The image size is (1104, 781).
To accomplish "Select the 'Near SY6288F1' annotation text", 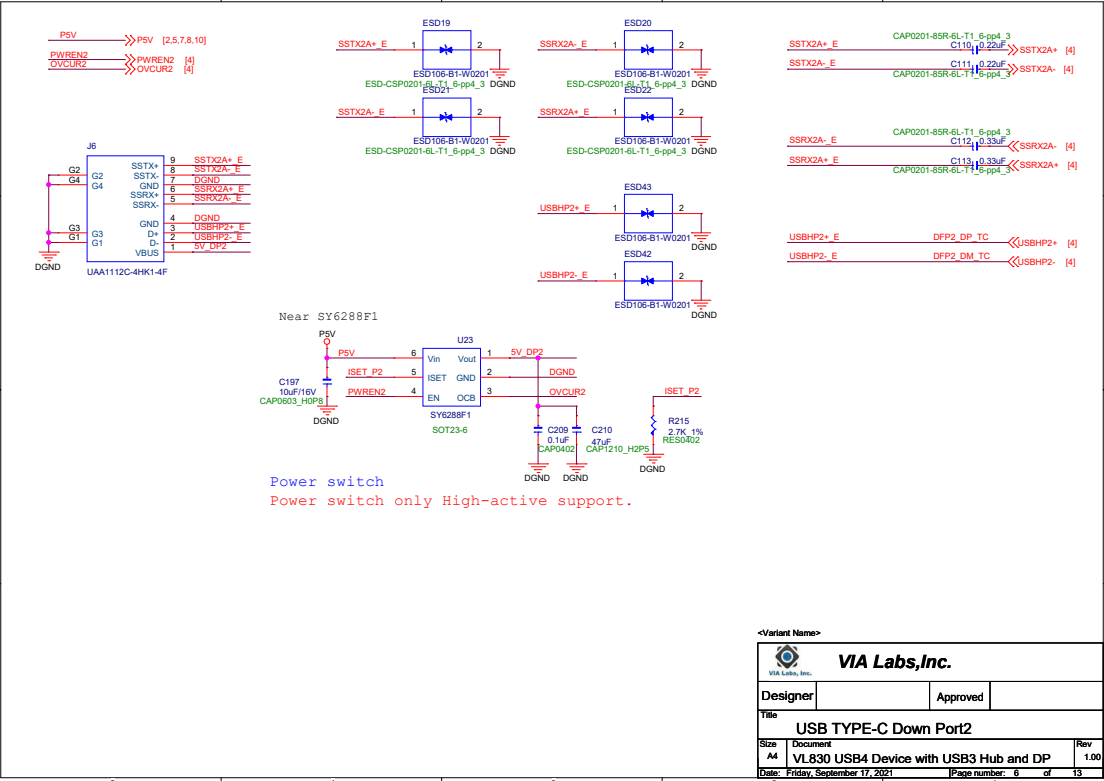I will pyautogui.click(x=328, y=317).
